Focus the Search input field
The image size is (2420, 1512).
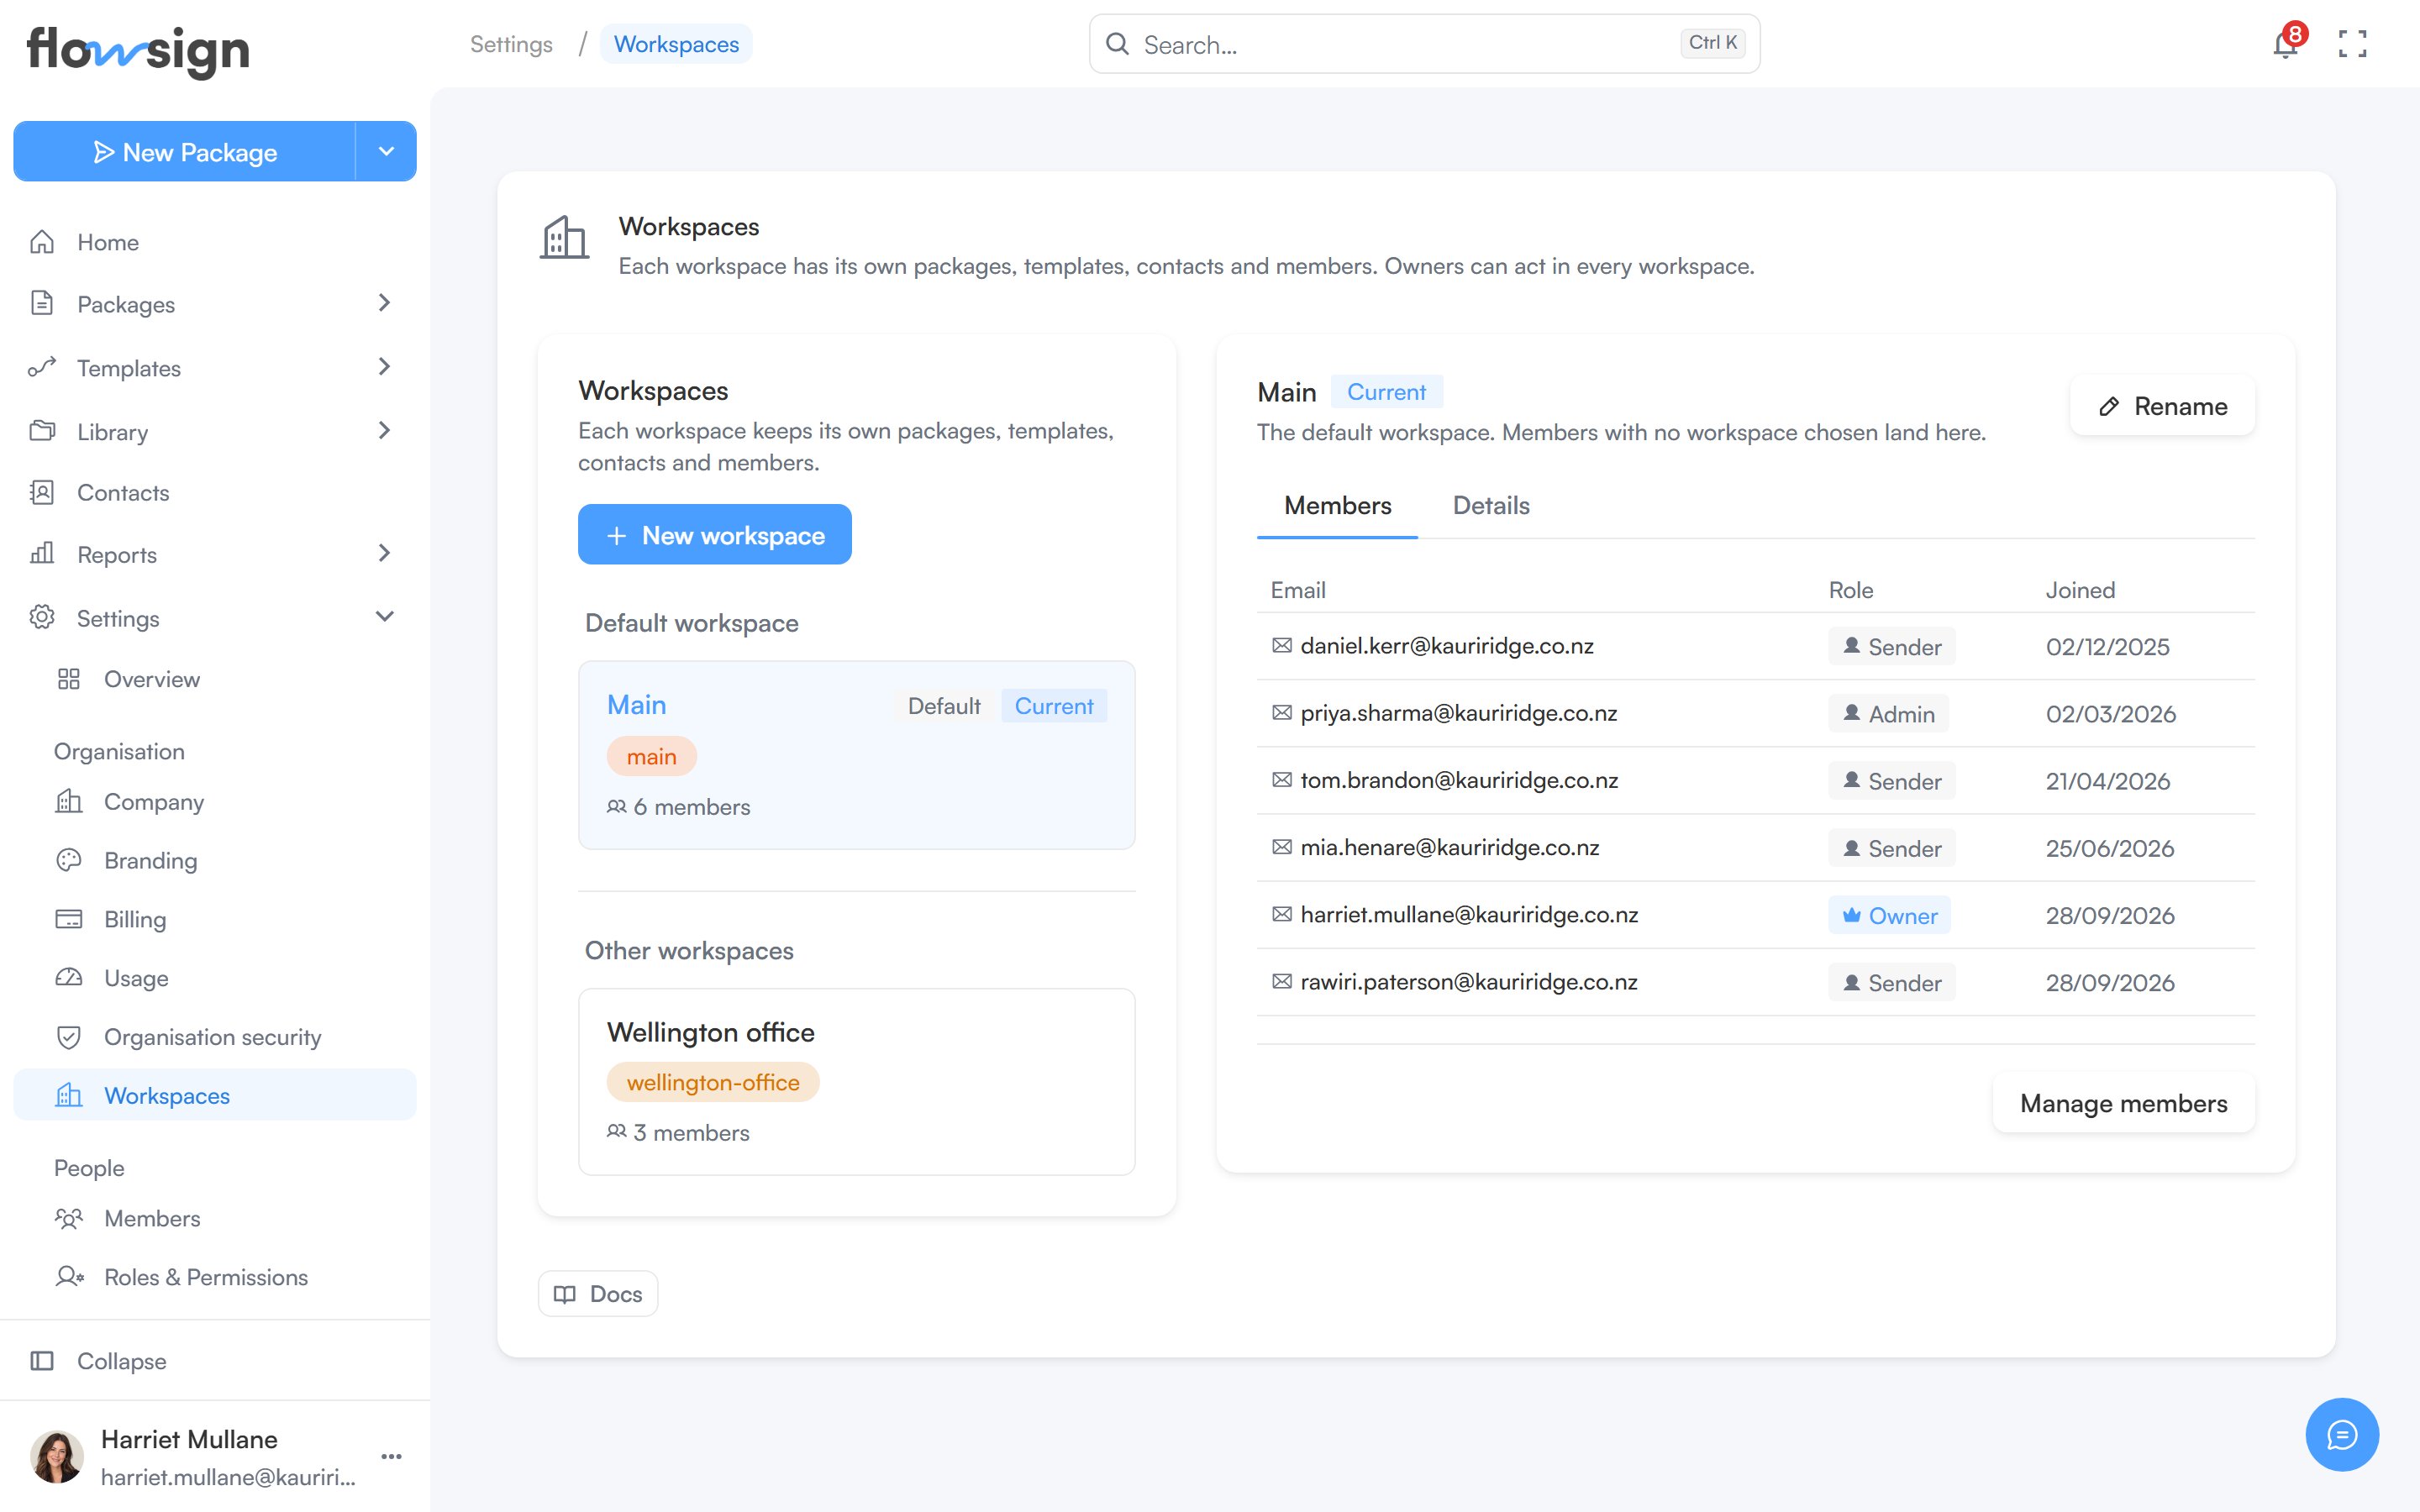pos(1424,44)
